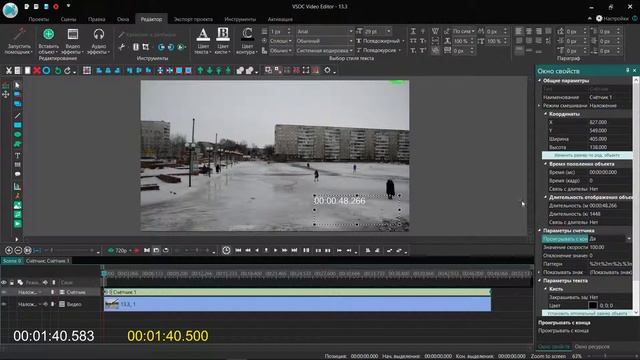
Task: Click the green Вставить объект icon
Action: pyautogui.click(x=48, y=34)
